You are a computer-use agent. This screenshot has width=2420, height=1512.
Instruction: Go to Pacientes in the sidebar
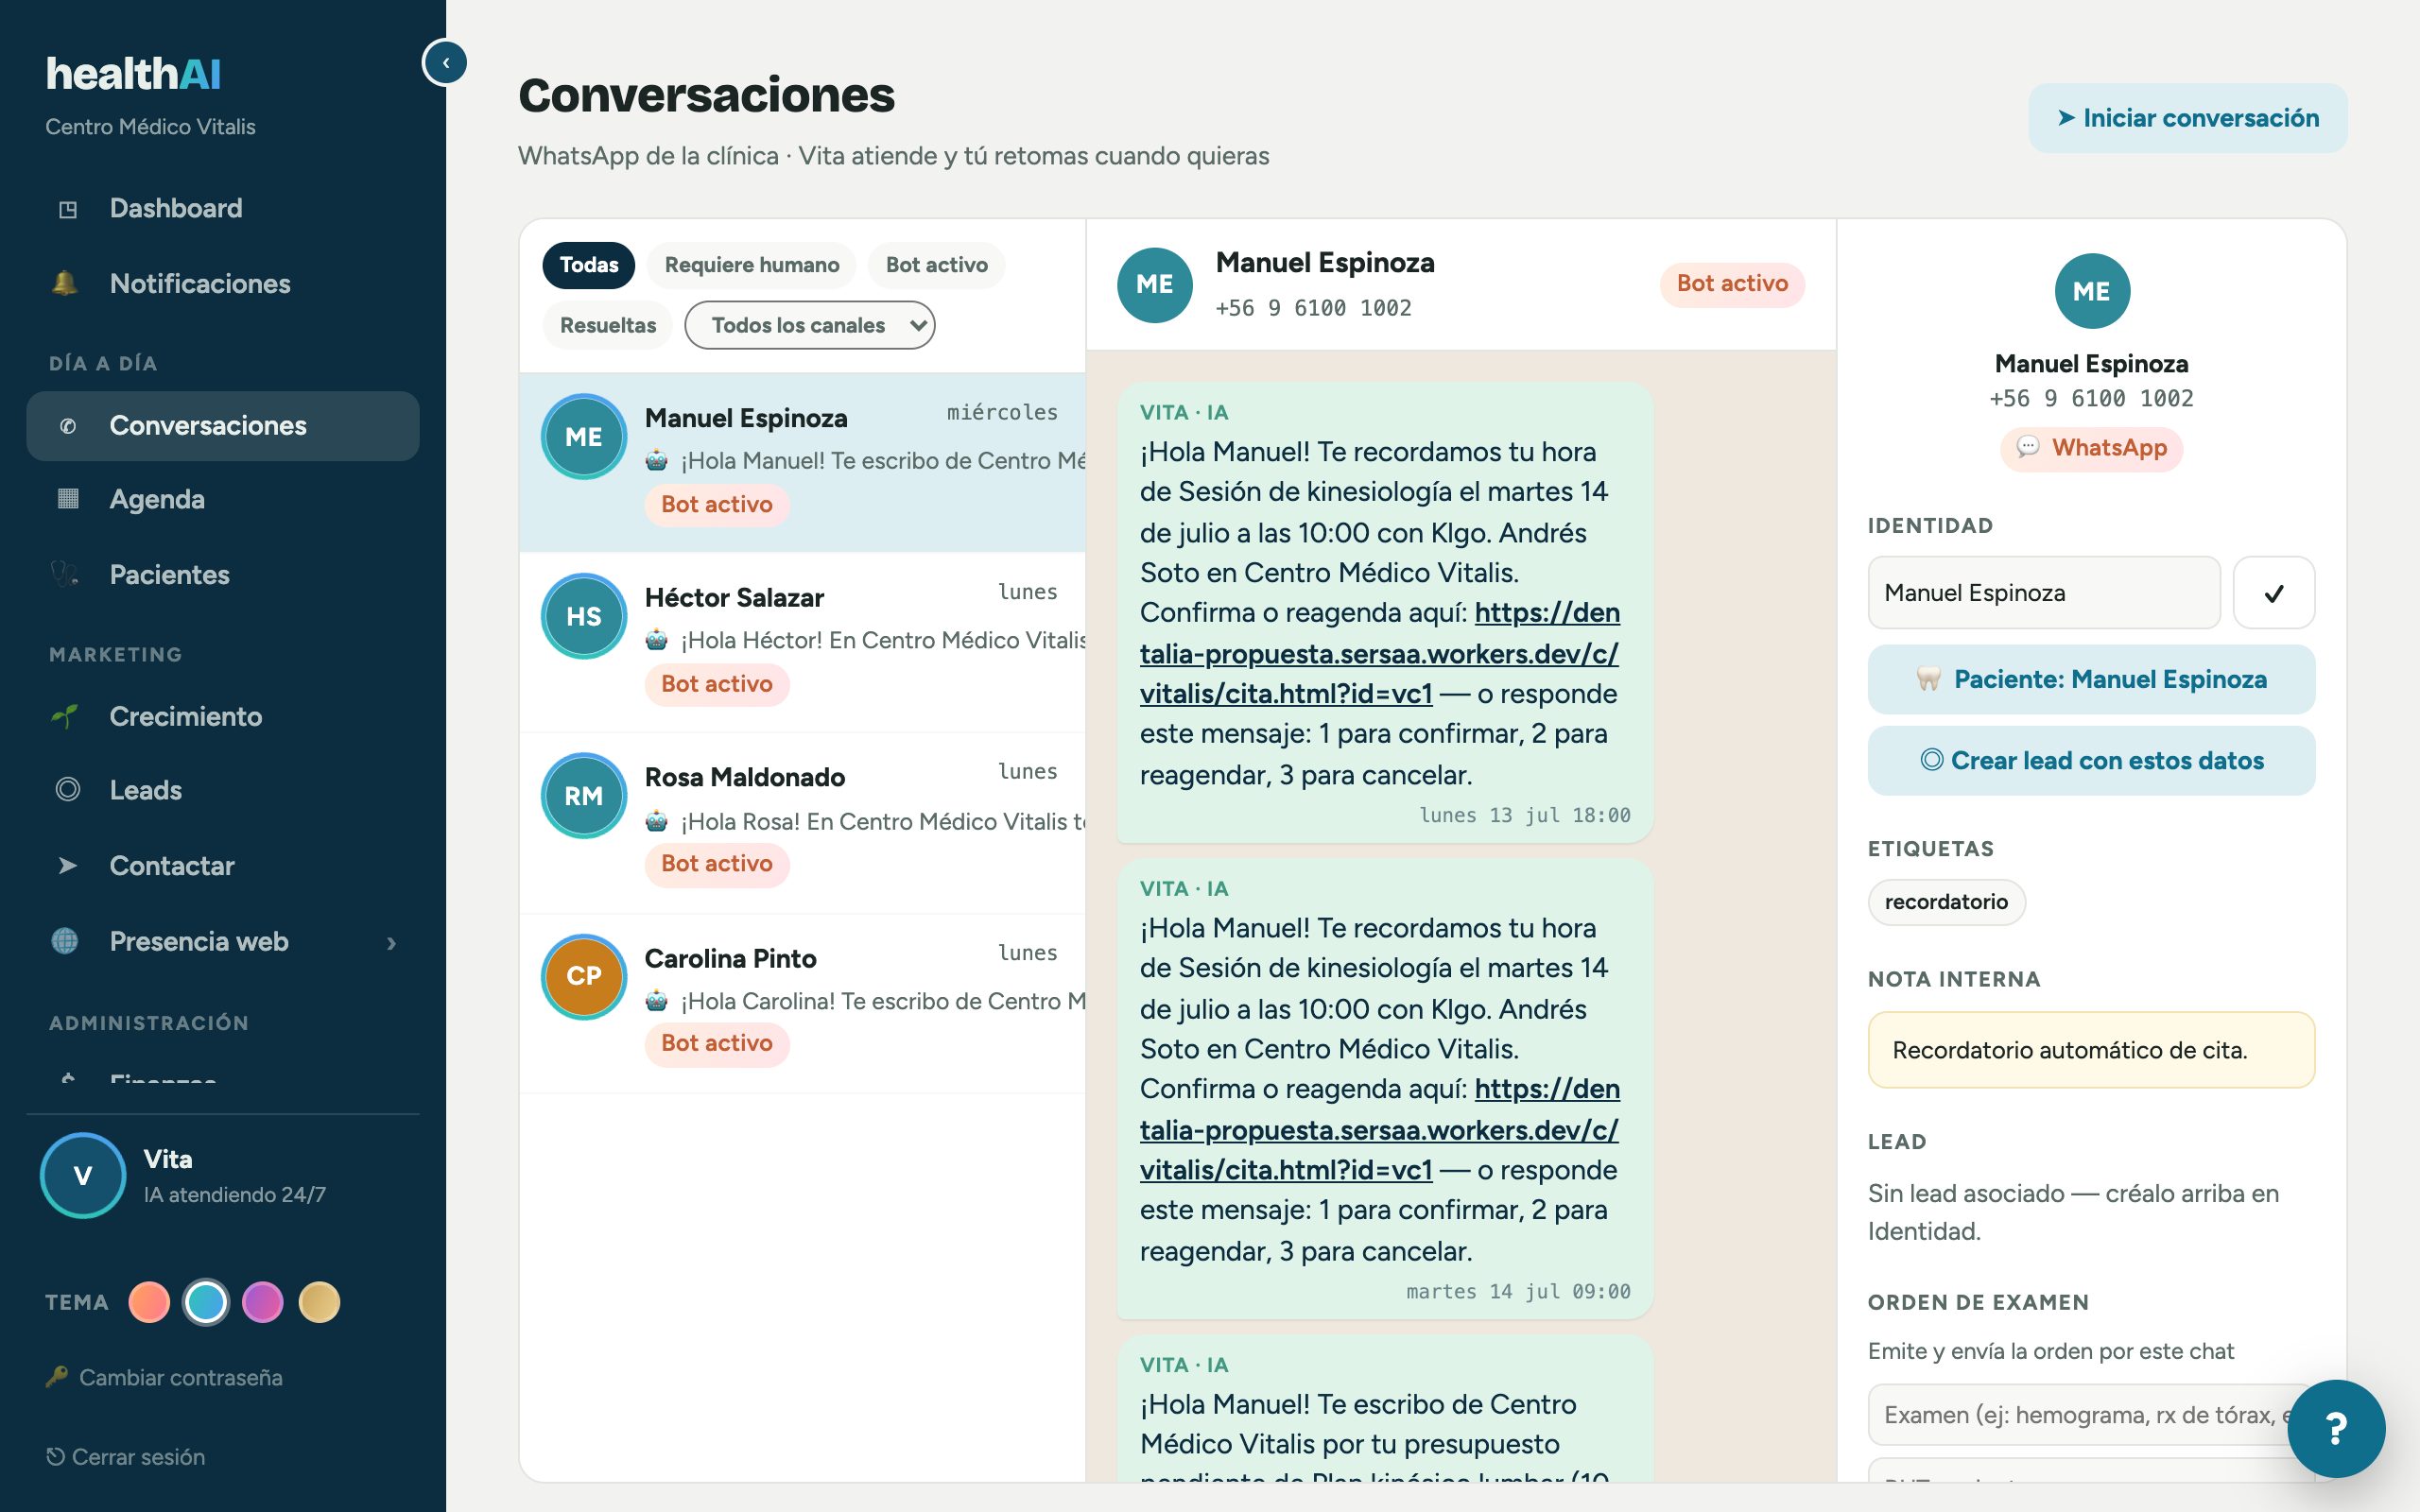coord(223,575)
